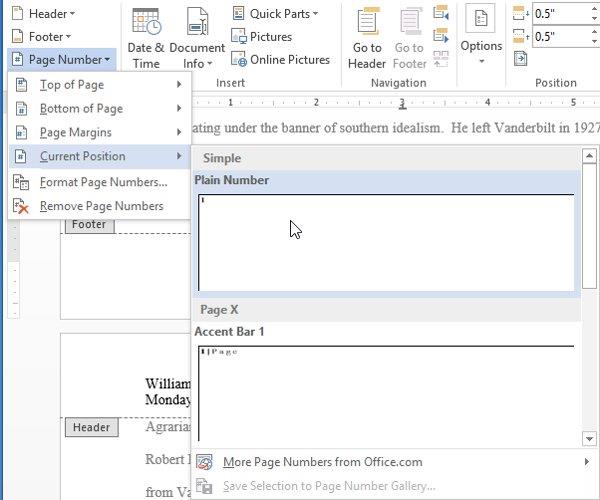
Task: Insert Pictures from ribbon
Action: point(262,37)
